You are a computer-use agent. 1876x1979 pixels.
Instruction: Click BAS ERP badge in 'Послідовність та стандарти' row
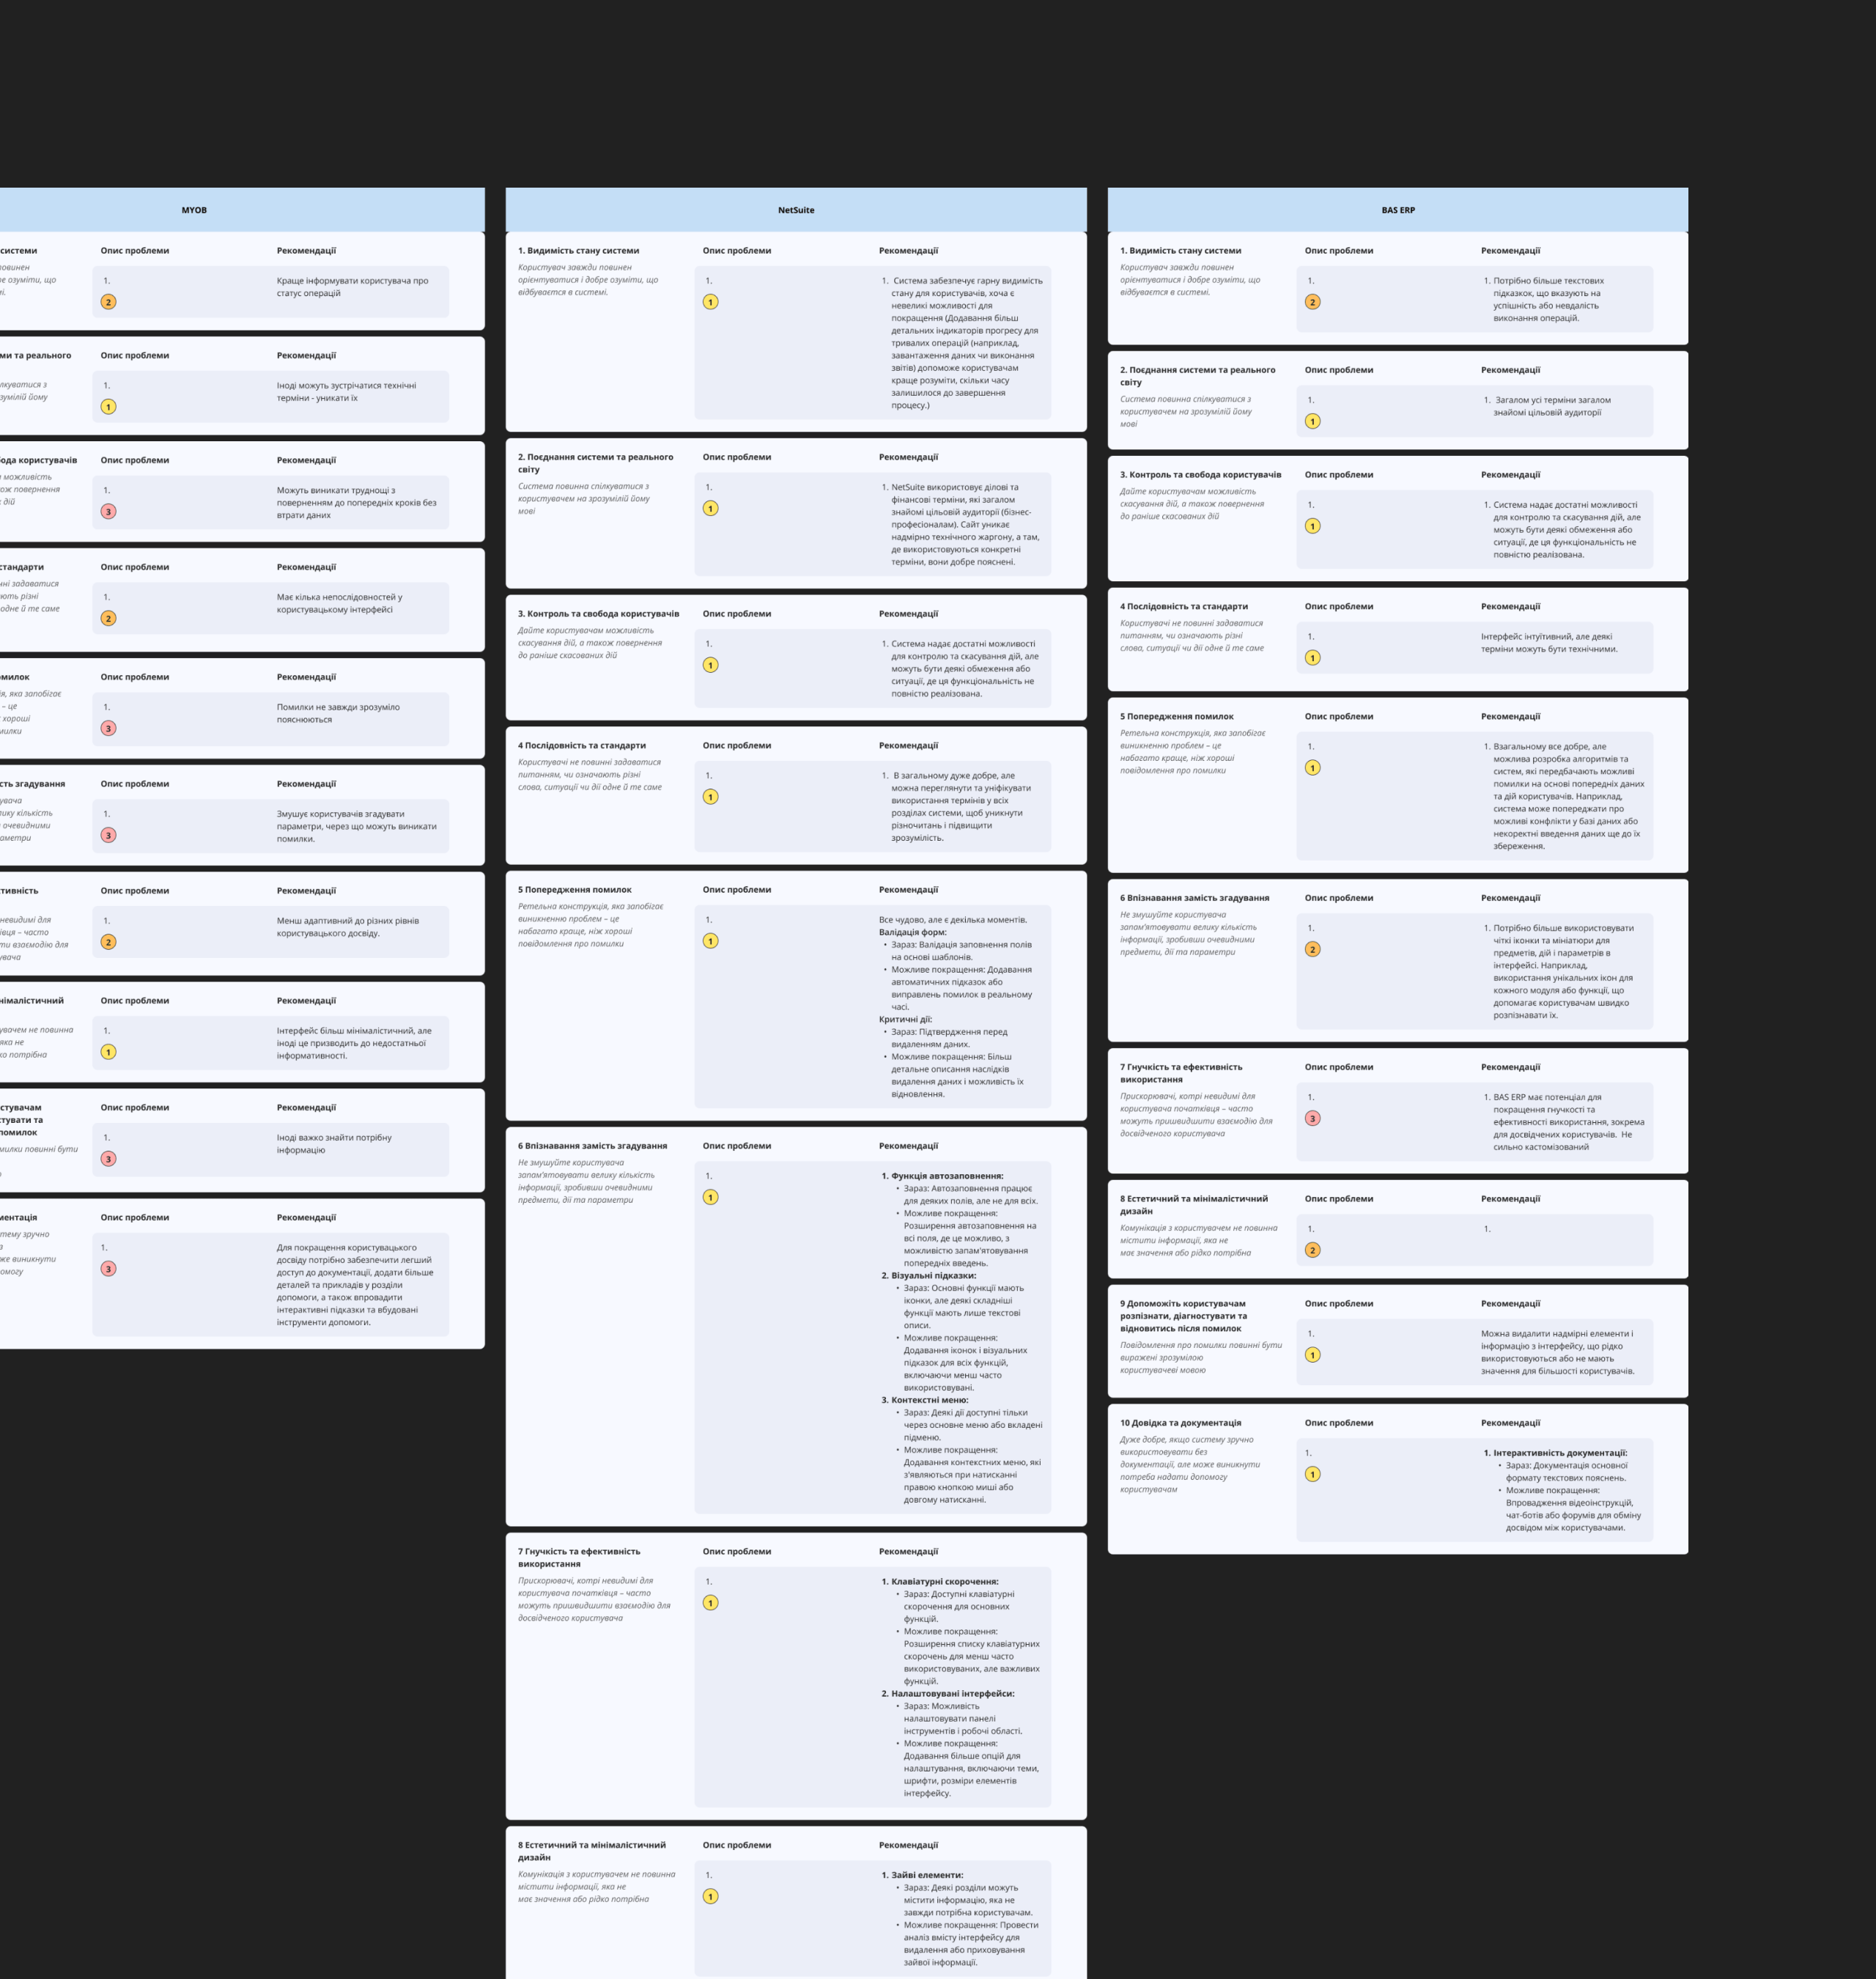[1312, 659]
